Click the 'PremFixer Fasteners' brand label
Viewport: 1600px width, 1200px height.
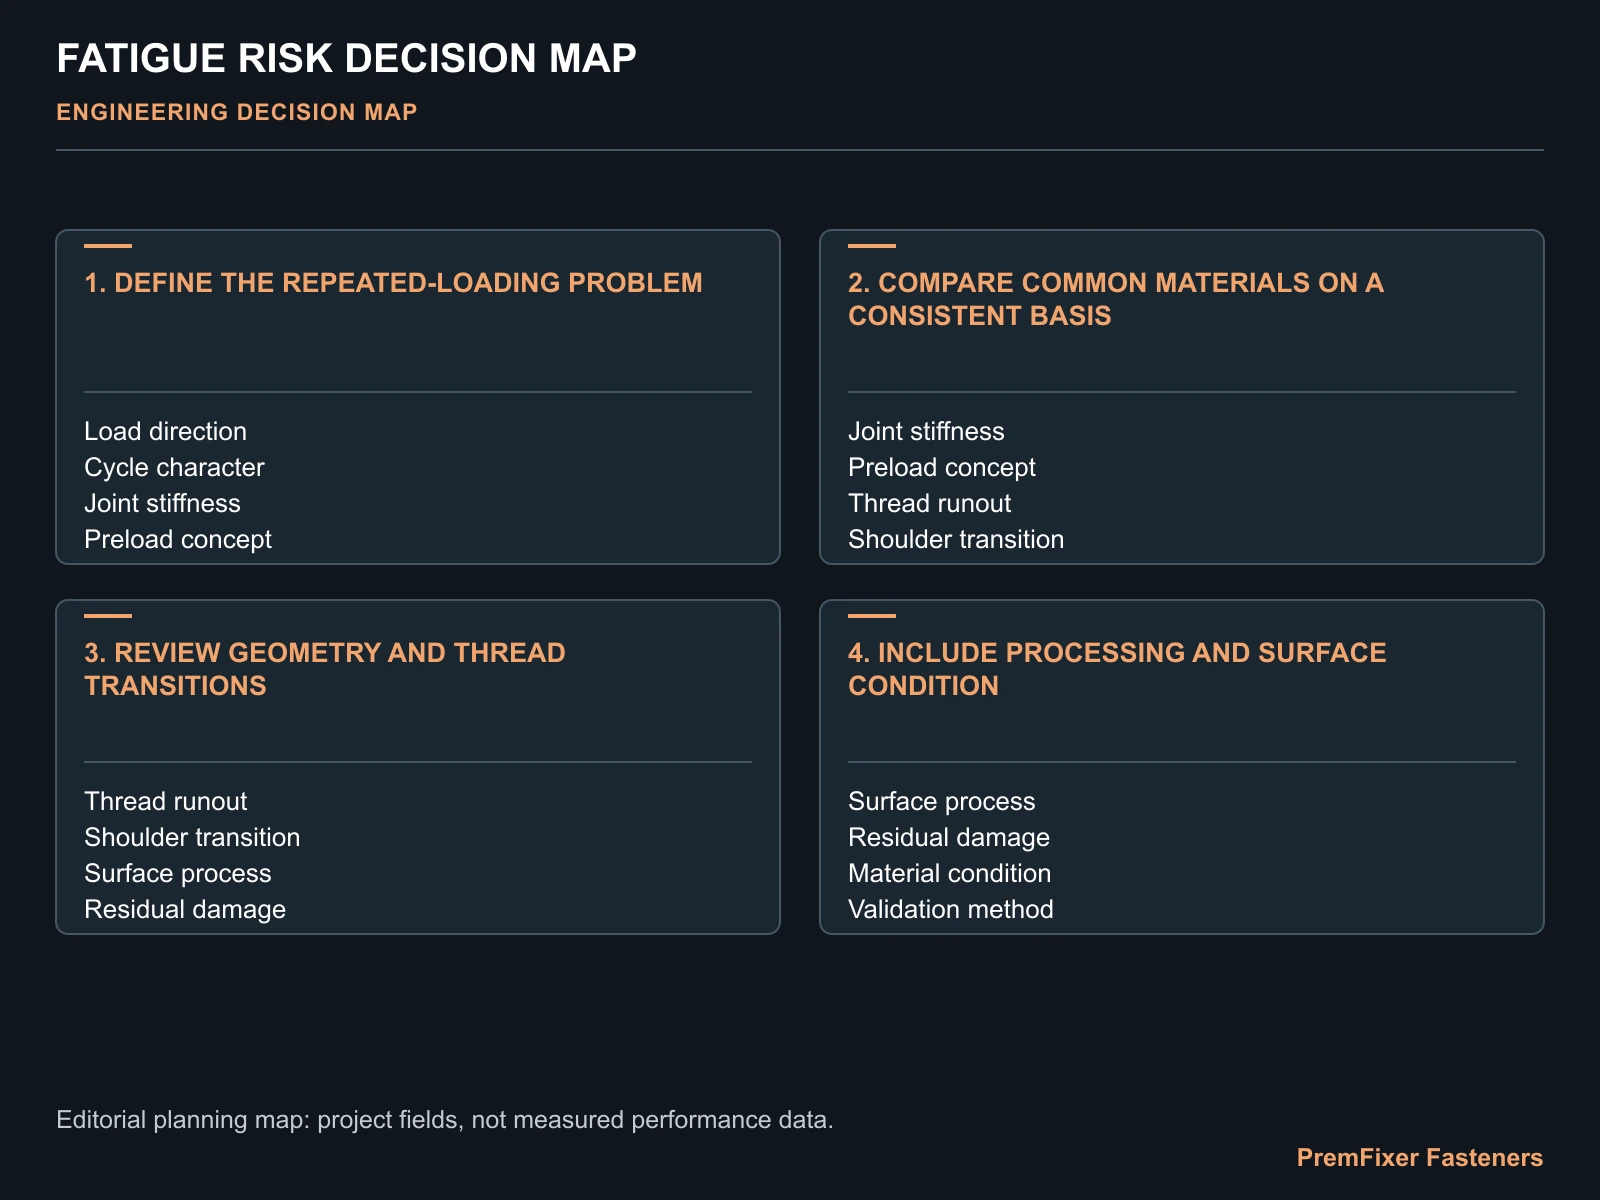[1420, 1158]
